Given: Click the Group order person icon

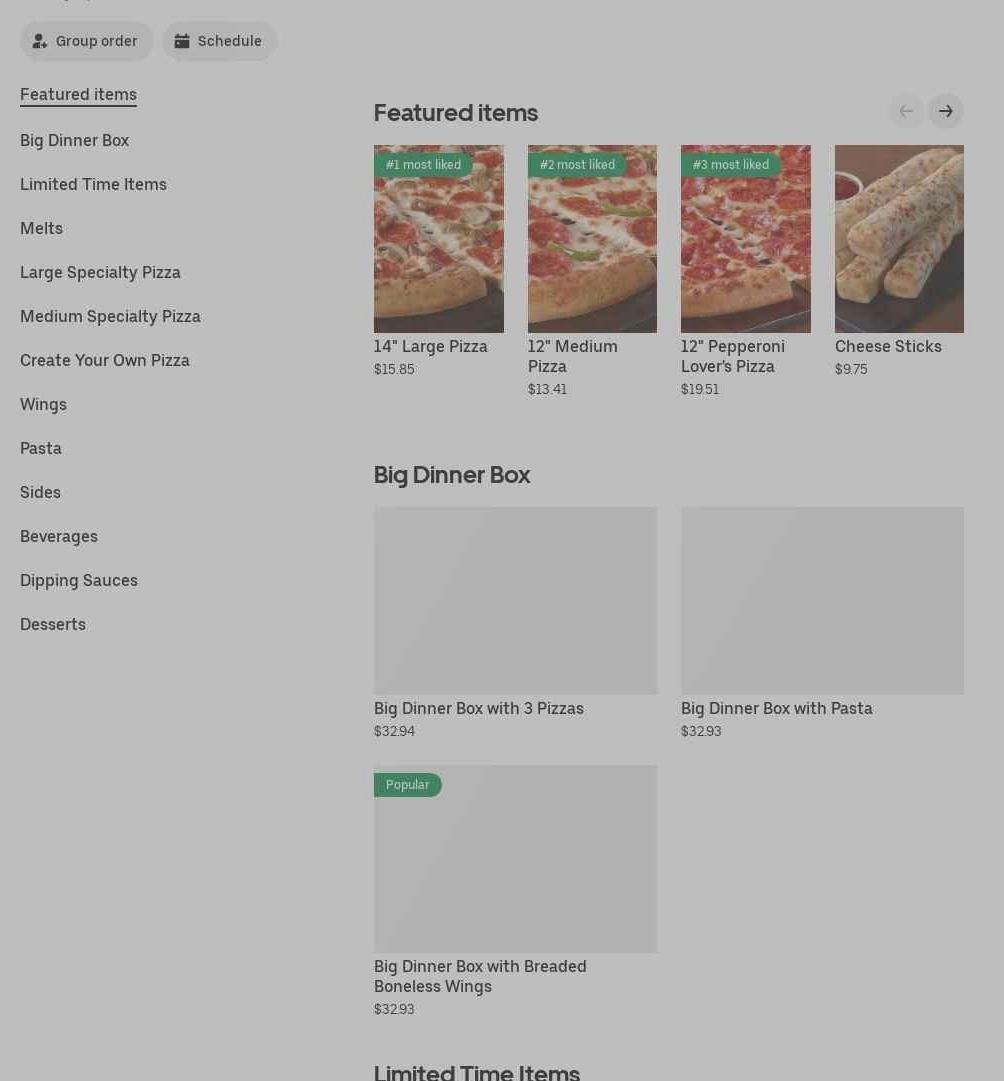Looking at the screenshot, I should tap(40, 41).
